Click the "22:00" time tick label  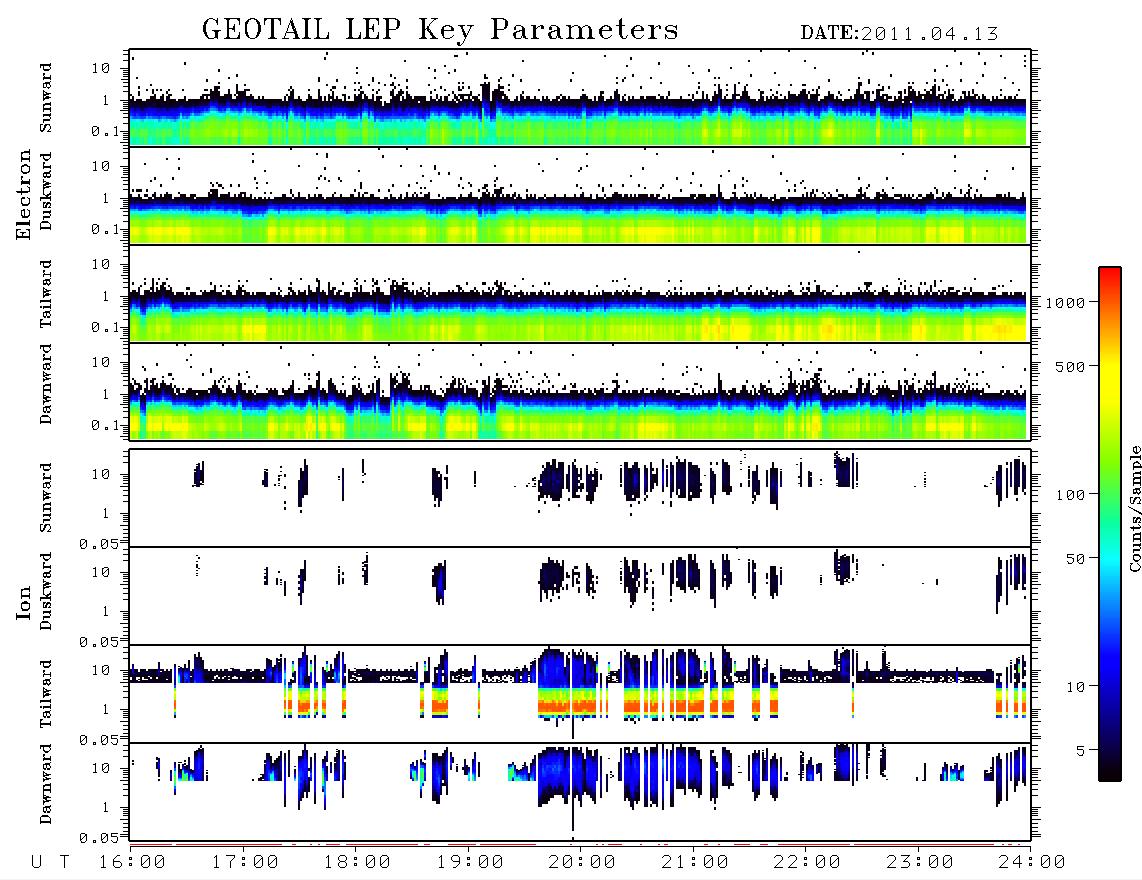click(807, 863)
